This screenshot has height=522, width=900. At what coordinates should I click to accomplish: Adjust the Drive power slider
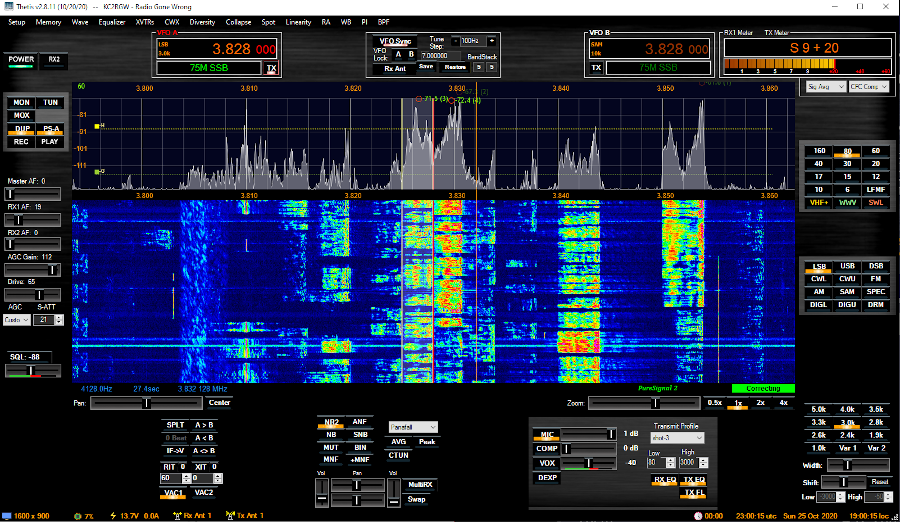pyautogui.click(x=33, y=295)
